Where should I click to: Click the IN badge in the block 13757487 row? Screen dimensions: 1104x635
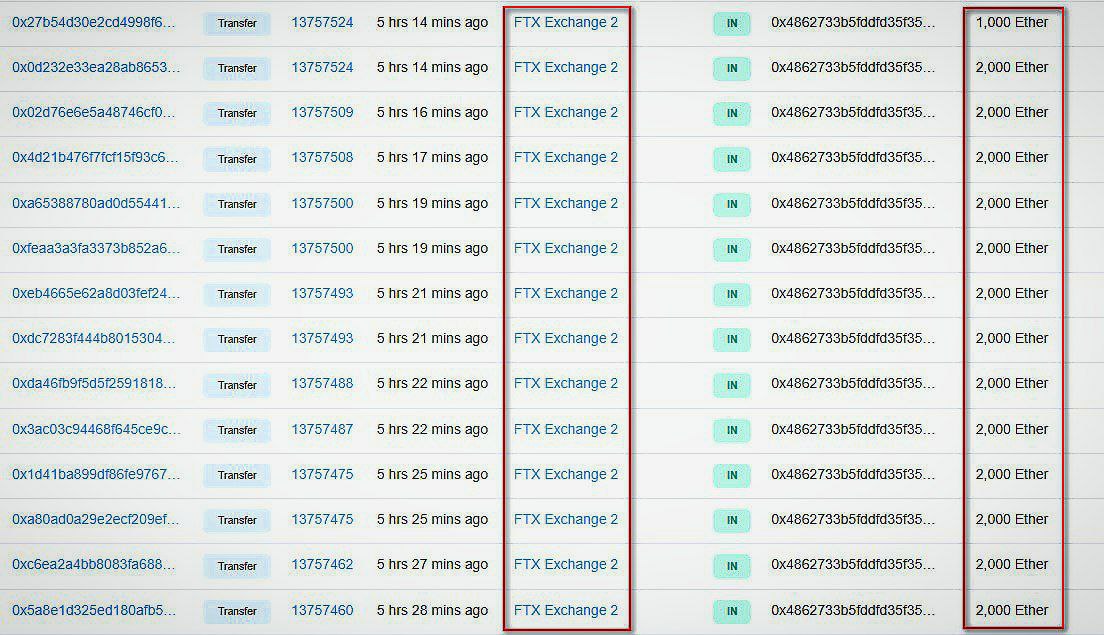[732, 430]
